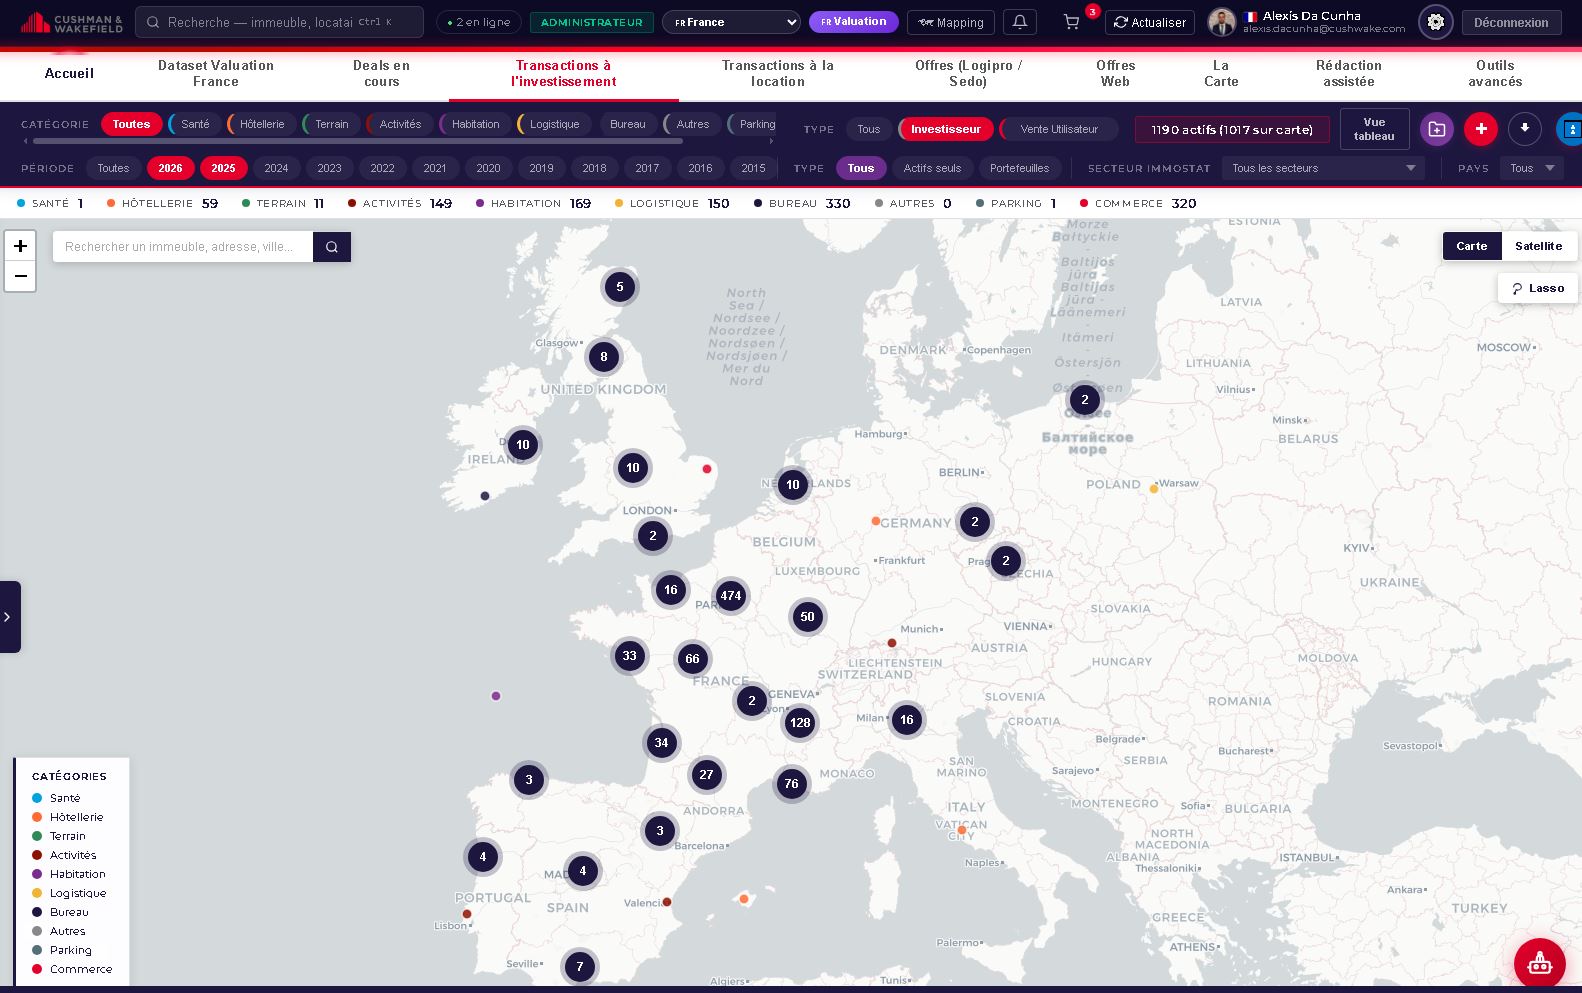Screen dimensions: 1582x993
Task: Select the Portefeuilles filter
Action: point(1019,168)
